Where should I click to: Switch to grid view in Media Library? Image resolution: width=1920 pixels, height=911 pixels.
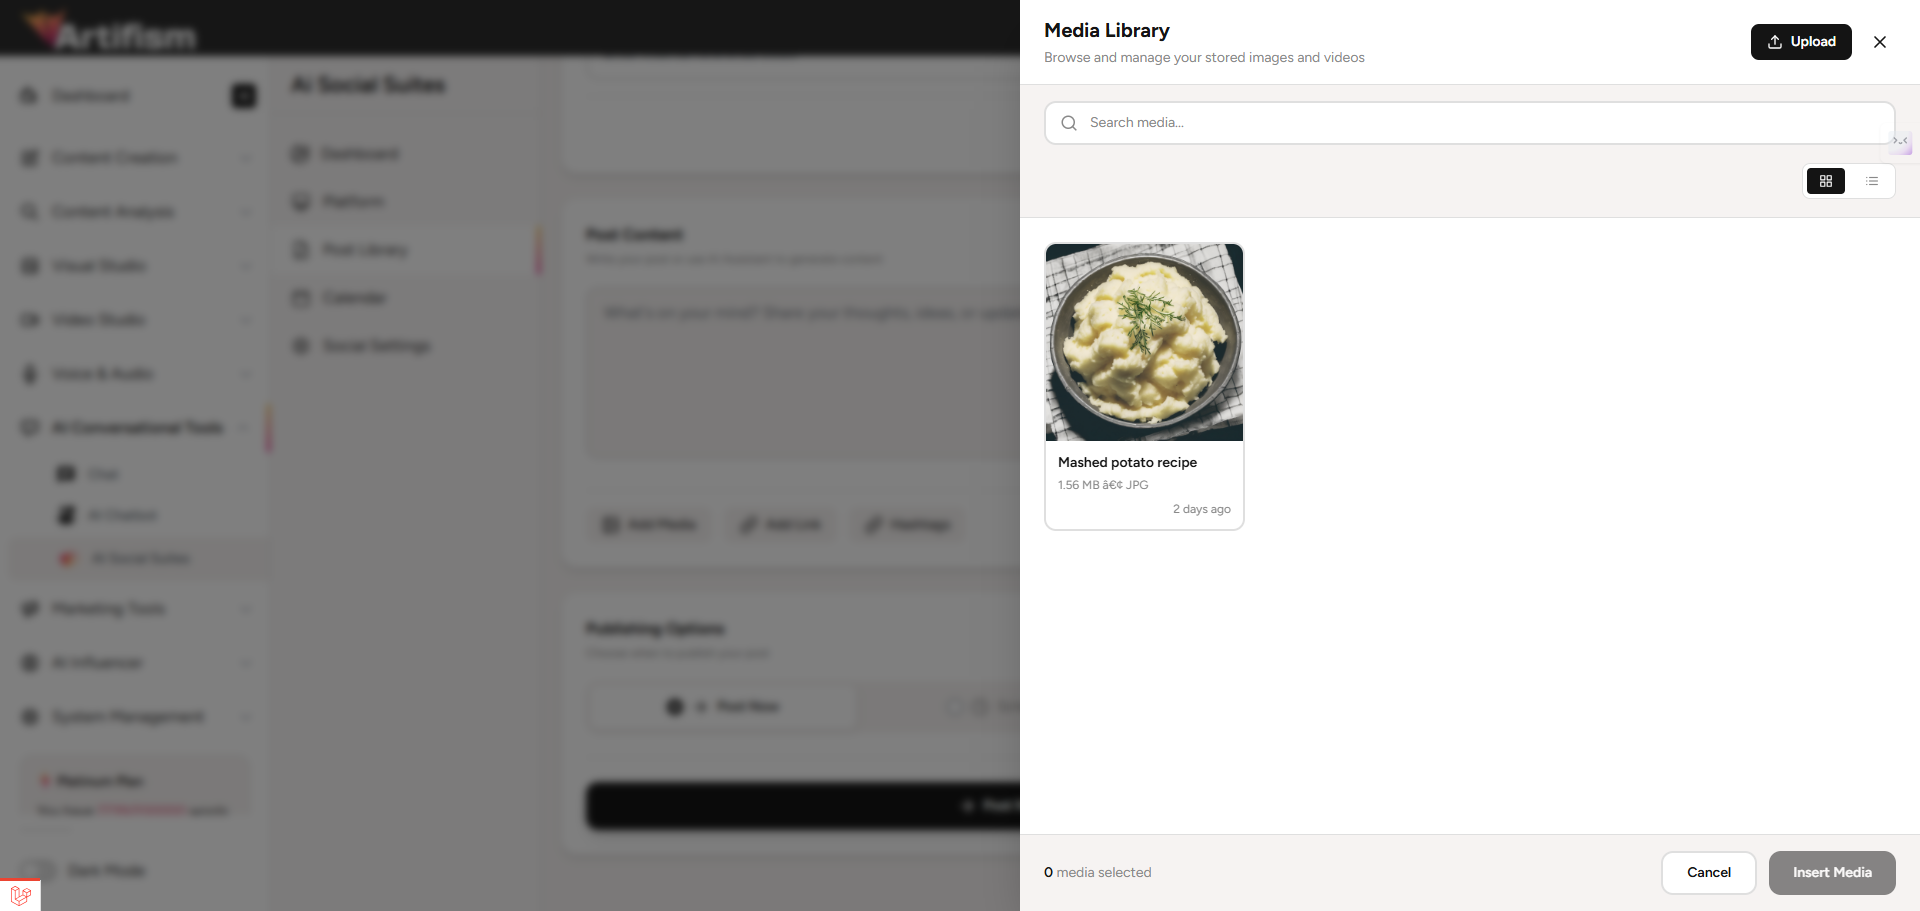tap(1826, 181)
